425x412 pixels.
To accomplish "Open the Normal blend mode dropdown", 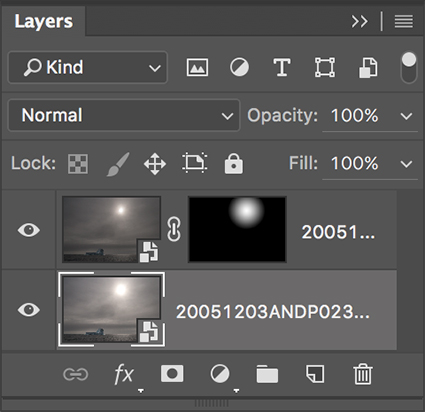I will [x=124, y=115].
